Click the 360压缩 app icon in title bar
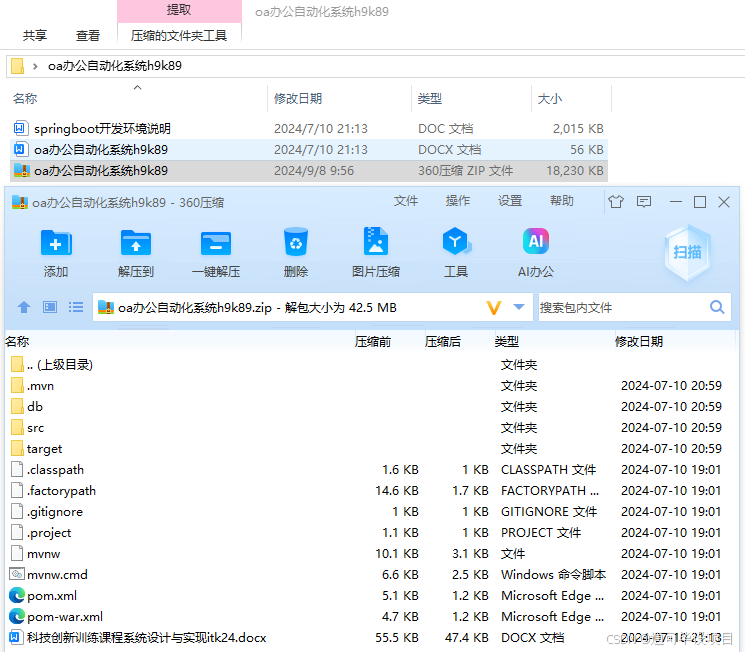 point(19,202)
